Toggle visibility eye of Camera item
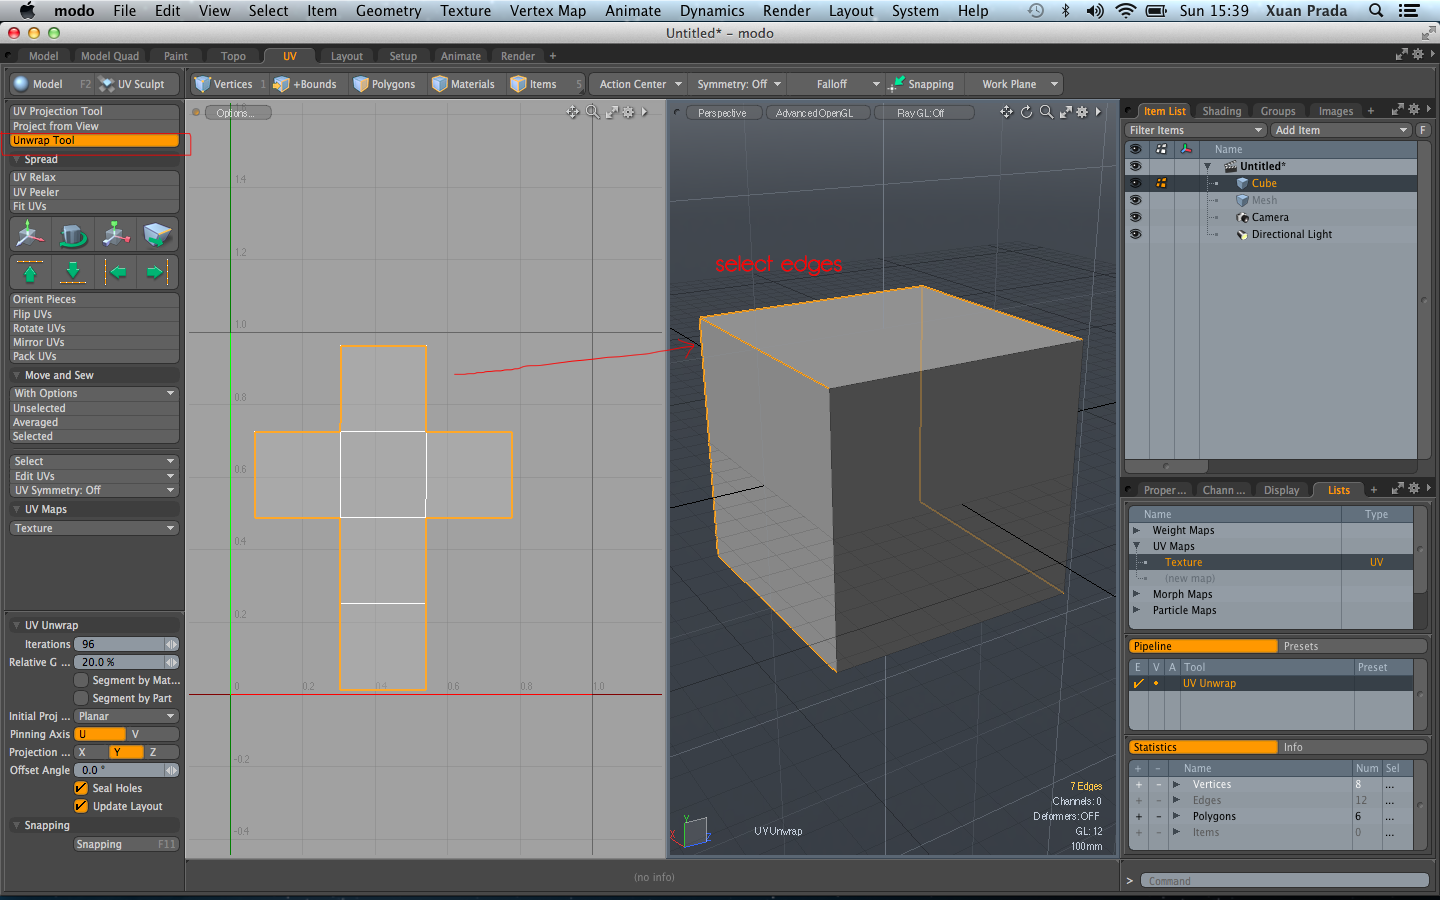This screenshot has width=1440, height=900. tap(1135, 217)
